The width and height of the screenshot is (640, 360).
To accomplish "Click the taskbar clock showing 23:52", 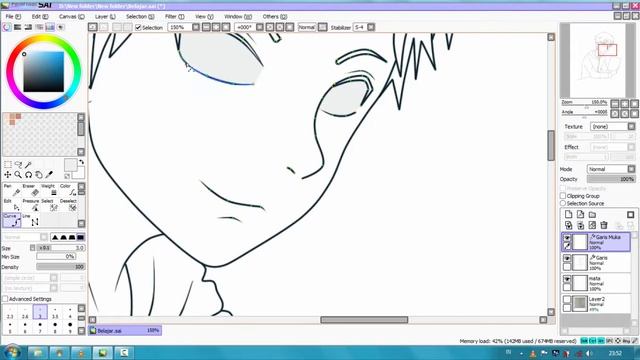I will 615,353.
